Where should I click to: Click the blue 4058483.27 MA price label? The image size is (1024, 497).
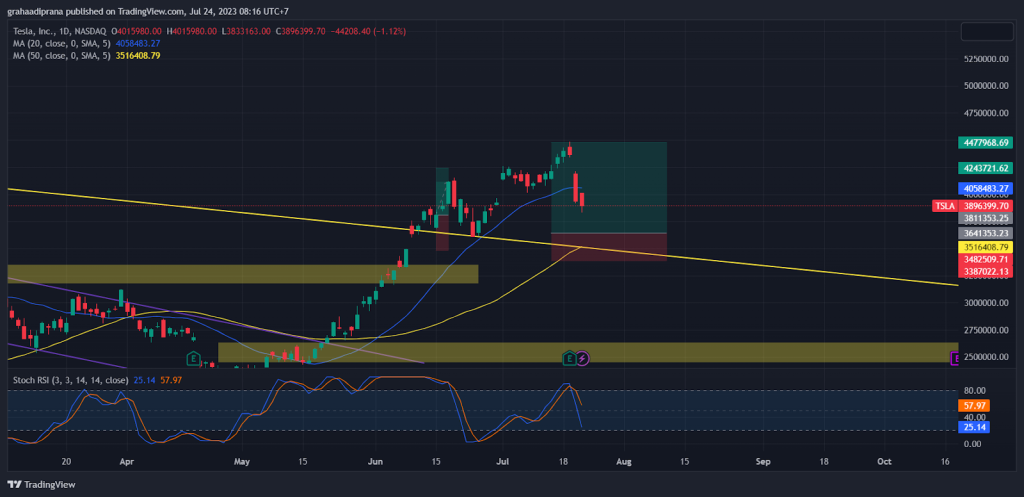(x=985, y=188)
